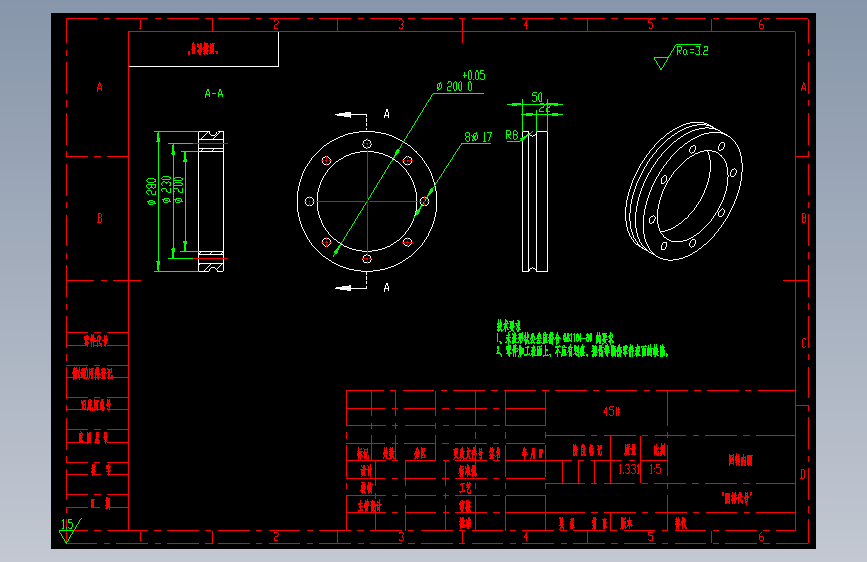Click the quoted "图样代号" drawing number field
The width and height of the screenshot is (867, 562).
coord(737,498)
